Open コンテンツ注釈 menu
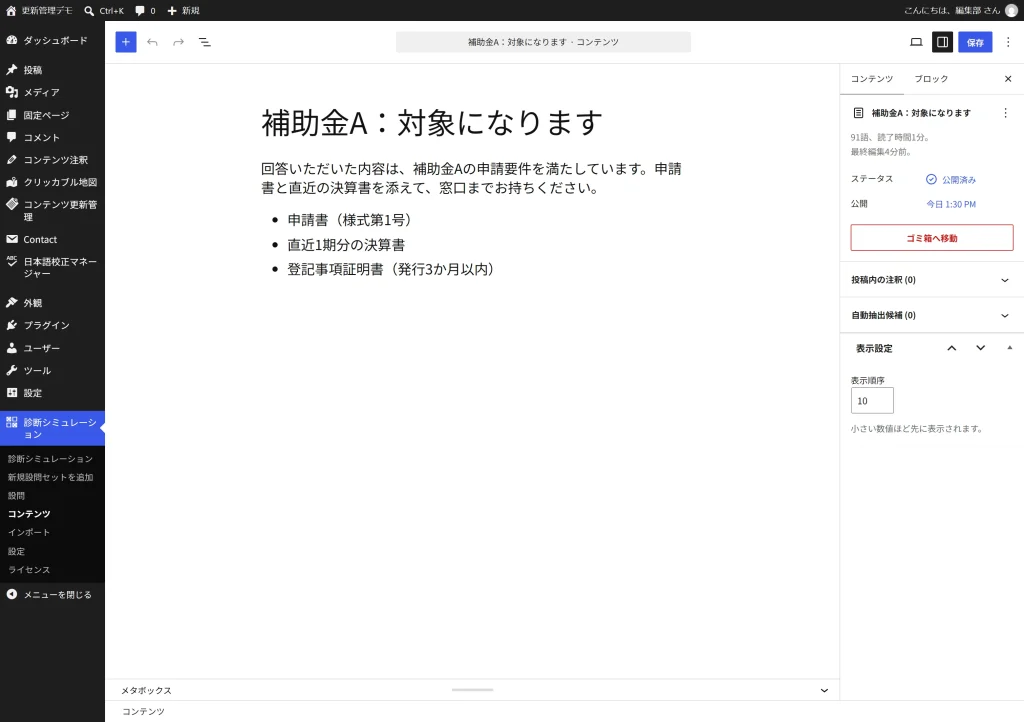Viewport: 1024px width, 722px height. tap(52, 159)
